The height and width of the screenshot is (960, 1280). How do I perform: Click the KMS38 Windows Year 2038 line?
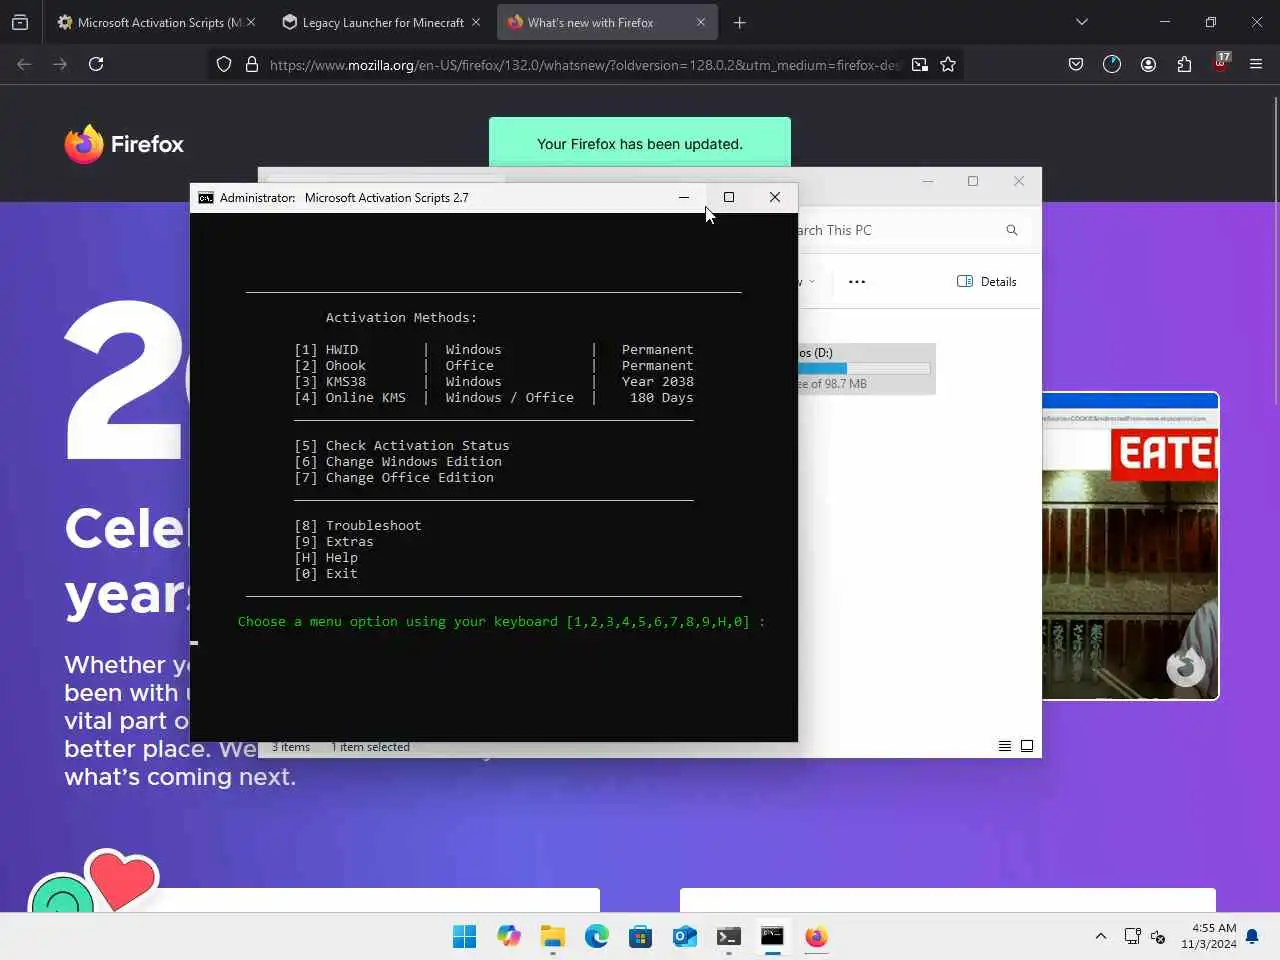click(x=494, y=382)
